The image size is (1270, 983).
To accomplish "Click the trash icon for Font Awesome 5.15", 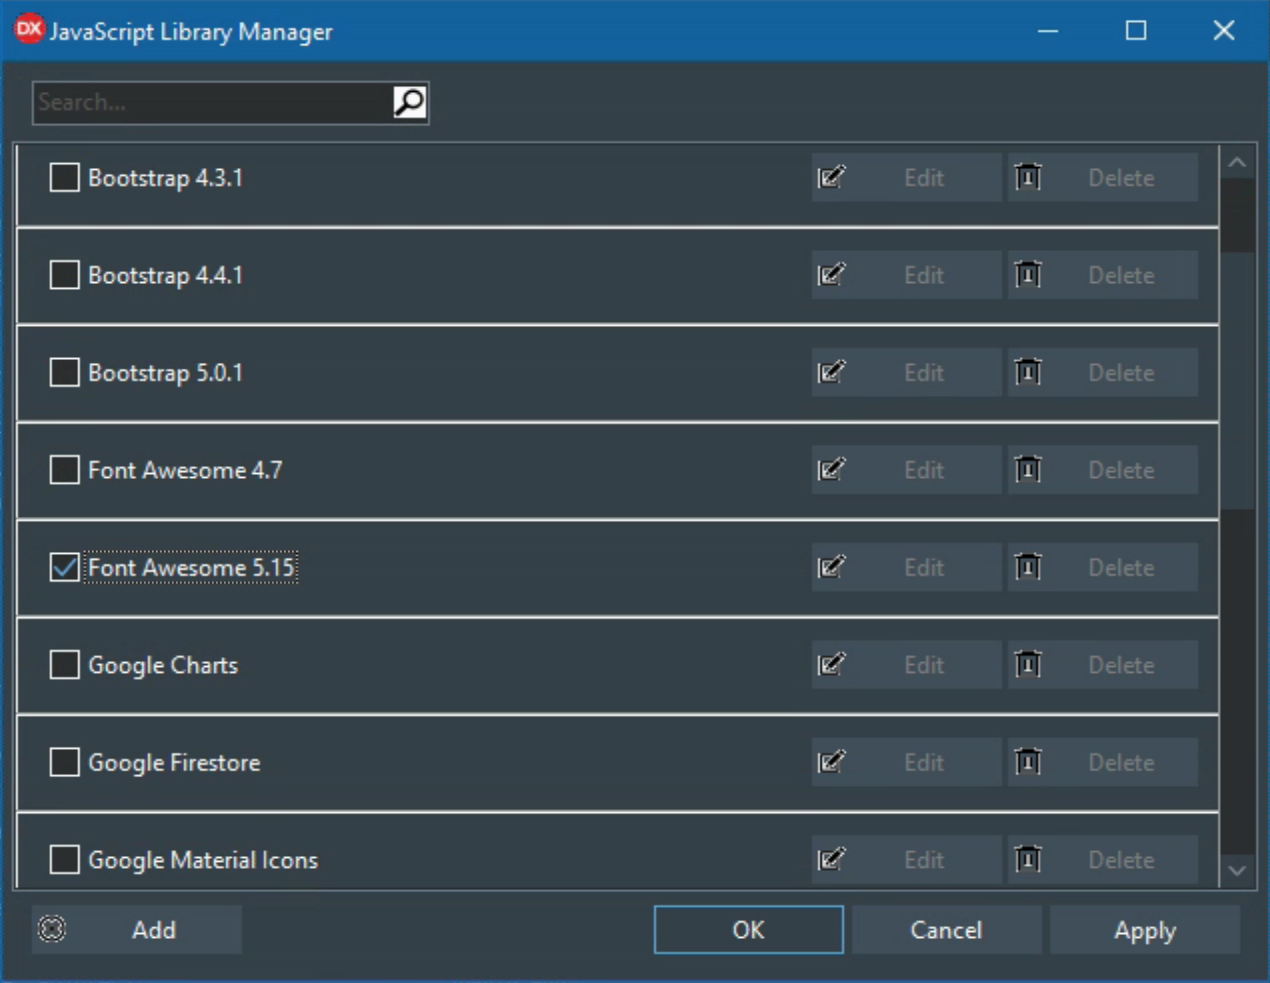I will [x=1028, y=568].
